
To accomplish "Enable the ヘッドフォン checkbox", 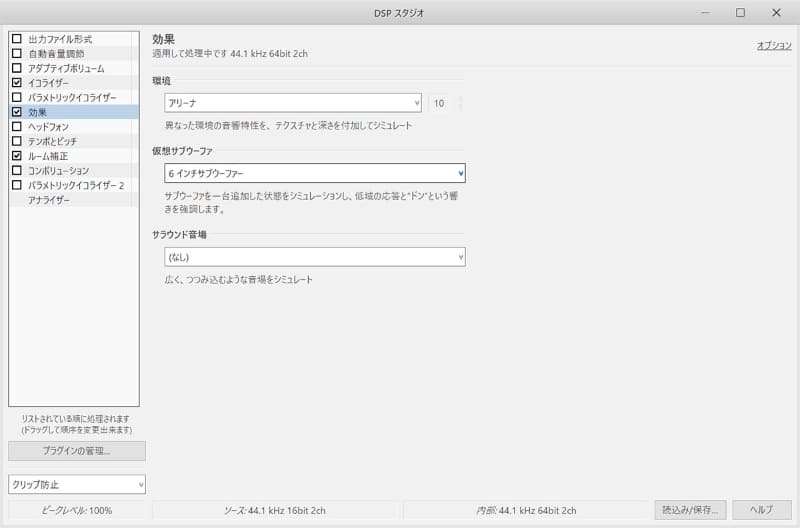I will pos(17,126).
